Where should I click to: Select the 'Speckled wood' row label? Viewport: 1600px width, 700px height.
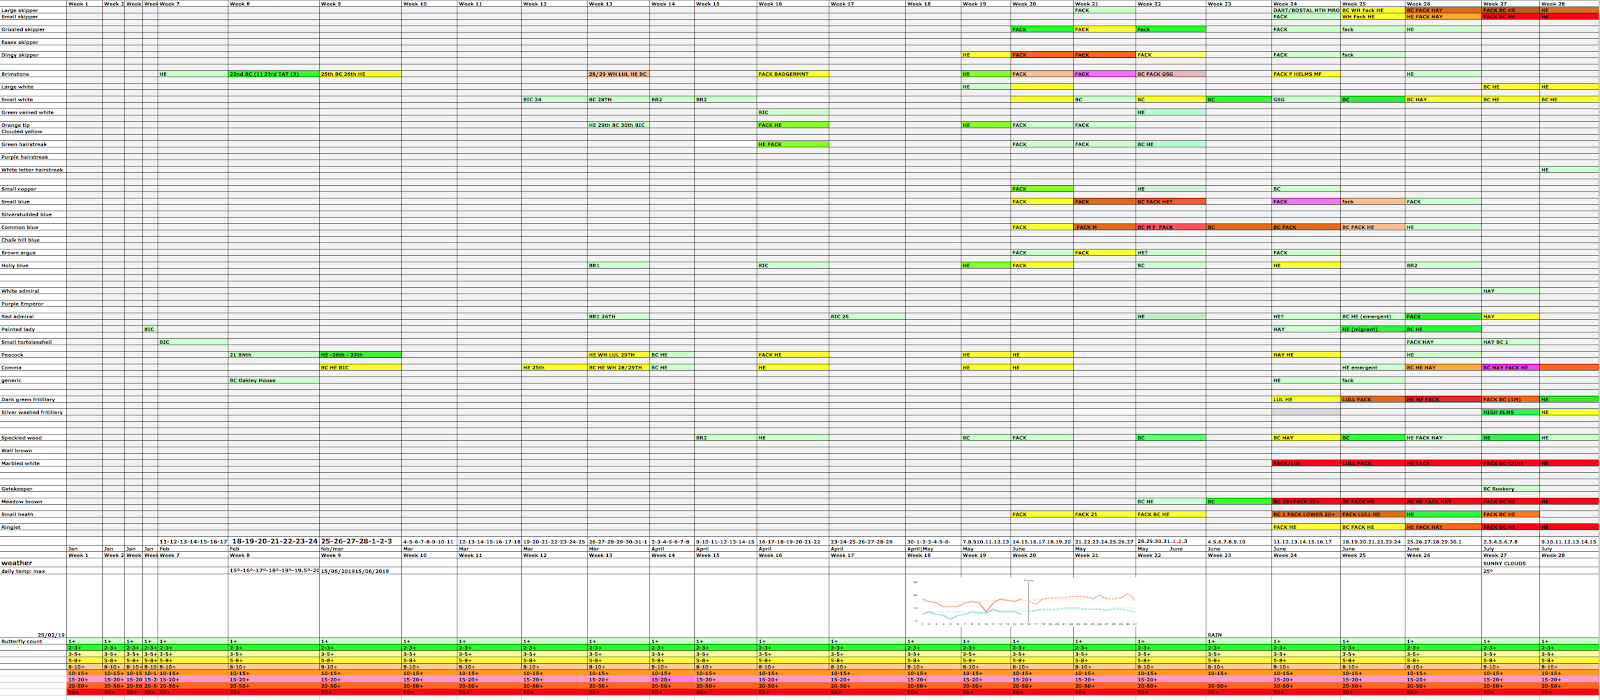pyautogui.click(x=22, y=438)
